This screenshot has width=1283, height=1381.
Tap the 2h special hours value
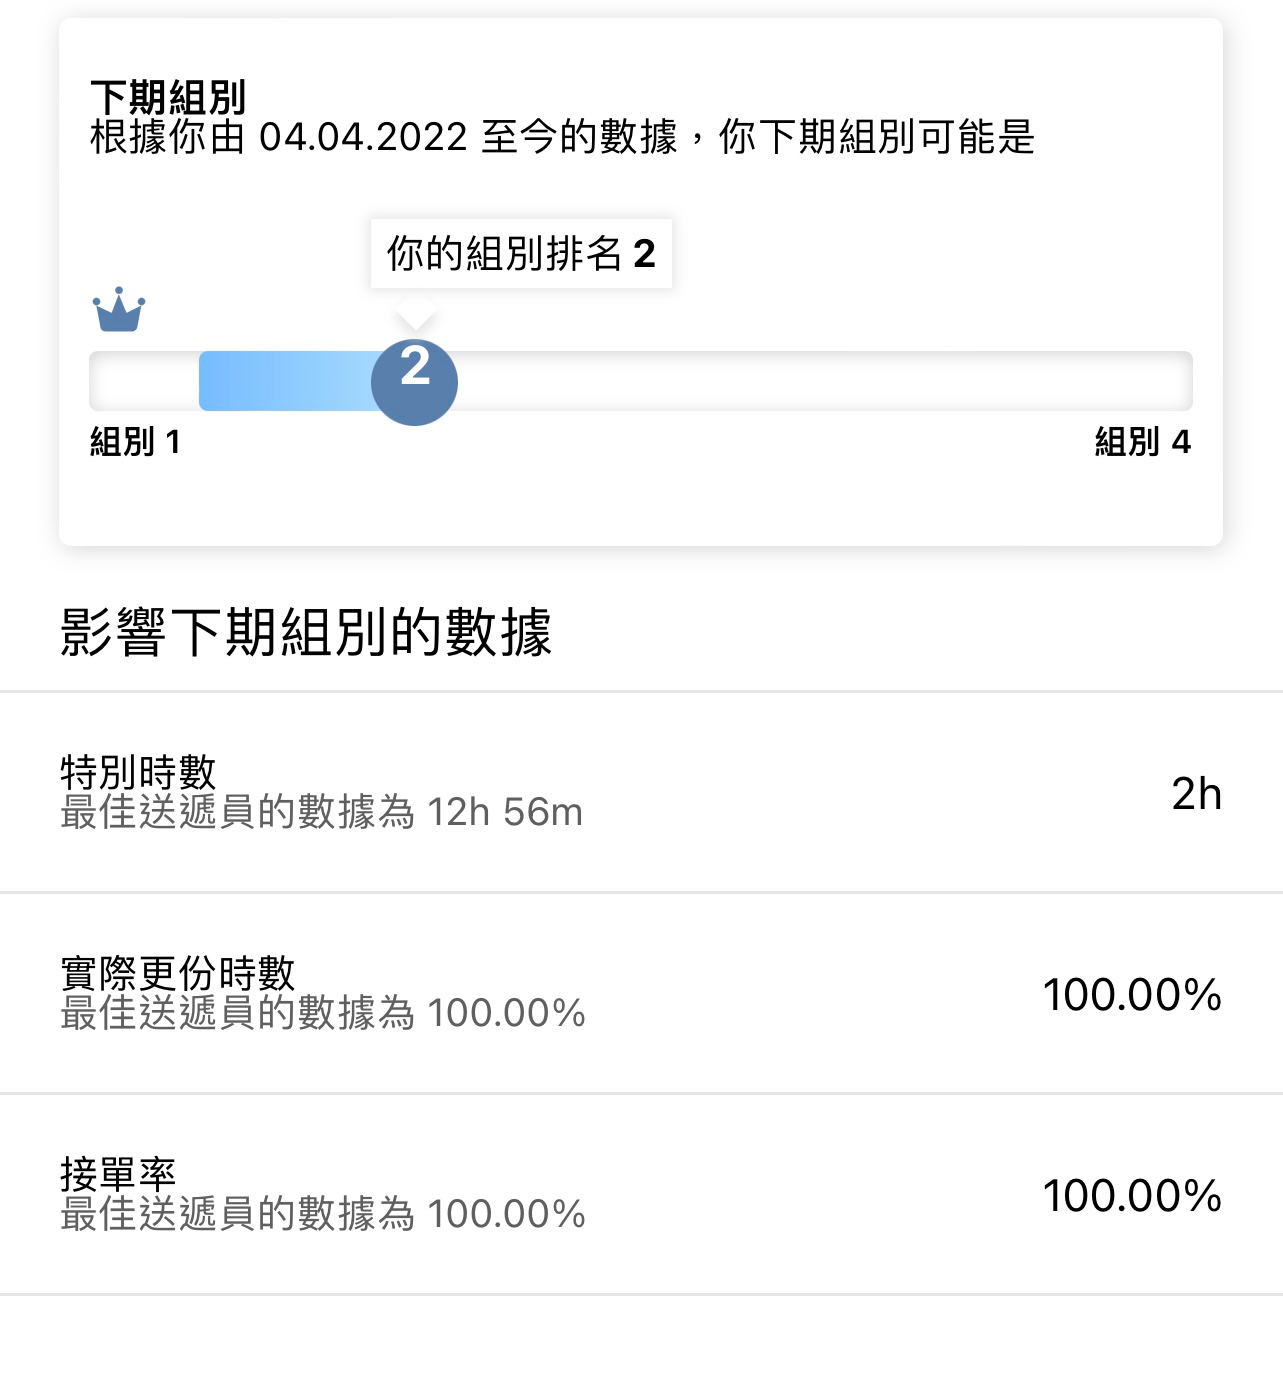point(1197,794)
